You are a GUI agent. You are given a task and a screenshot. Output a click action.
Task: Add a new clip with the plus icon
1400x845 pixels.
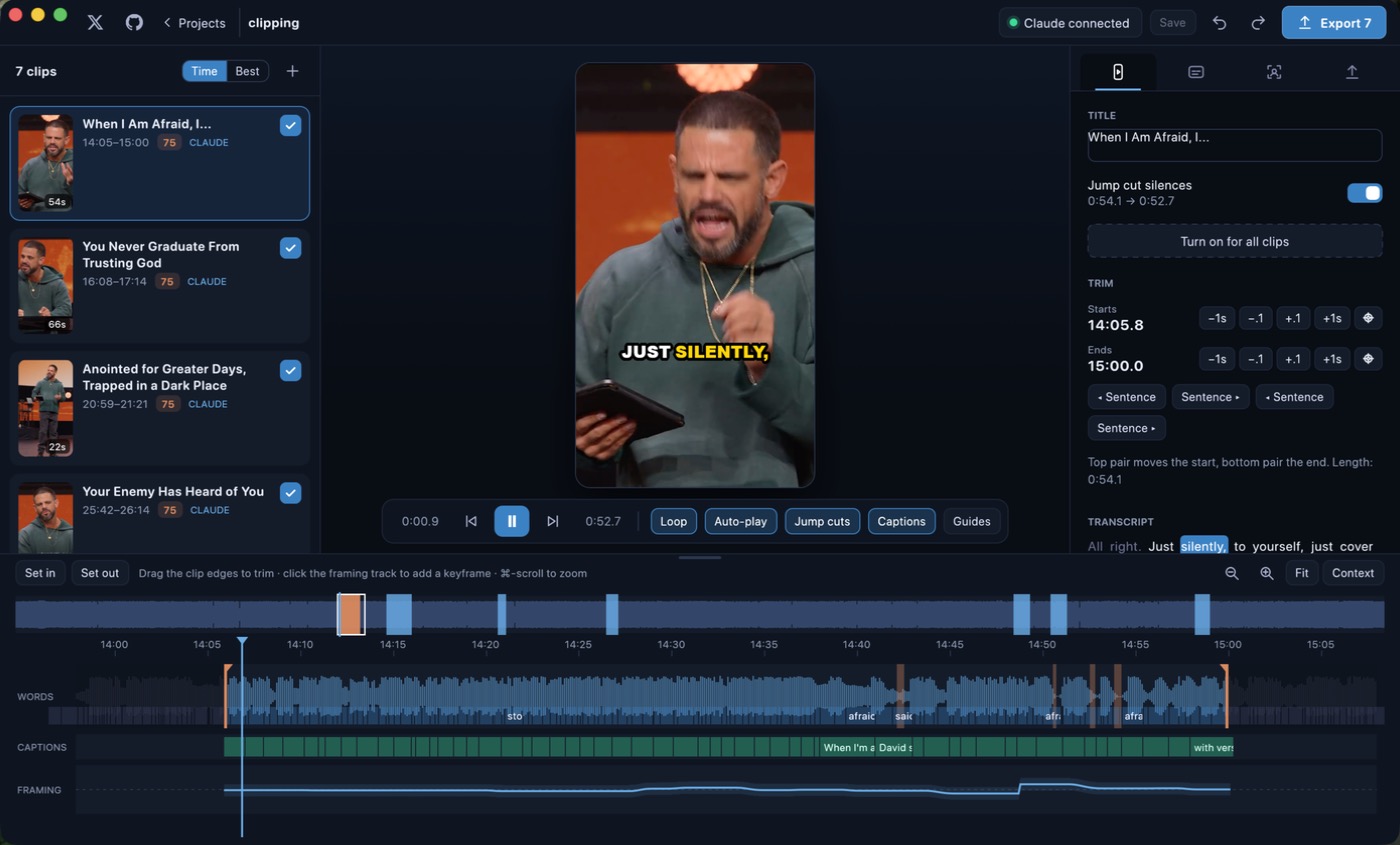(292, 71)
